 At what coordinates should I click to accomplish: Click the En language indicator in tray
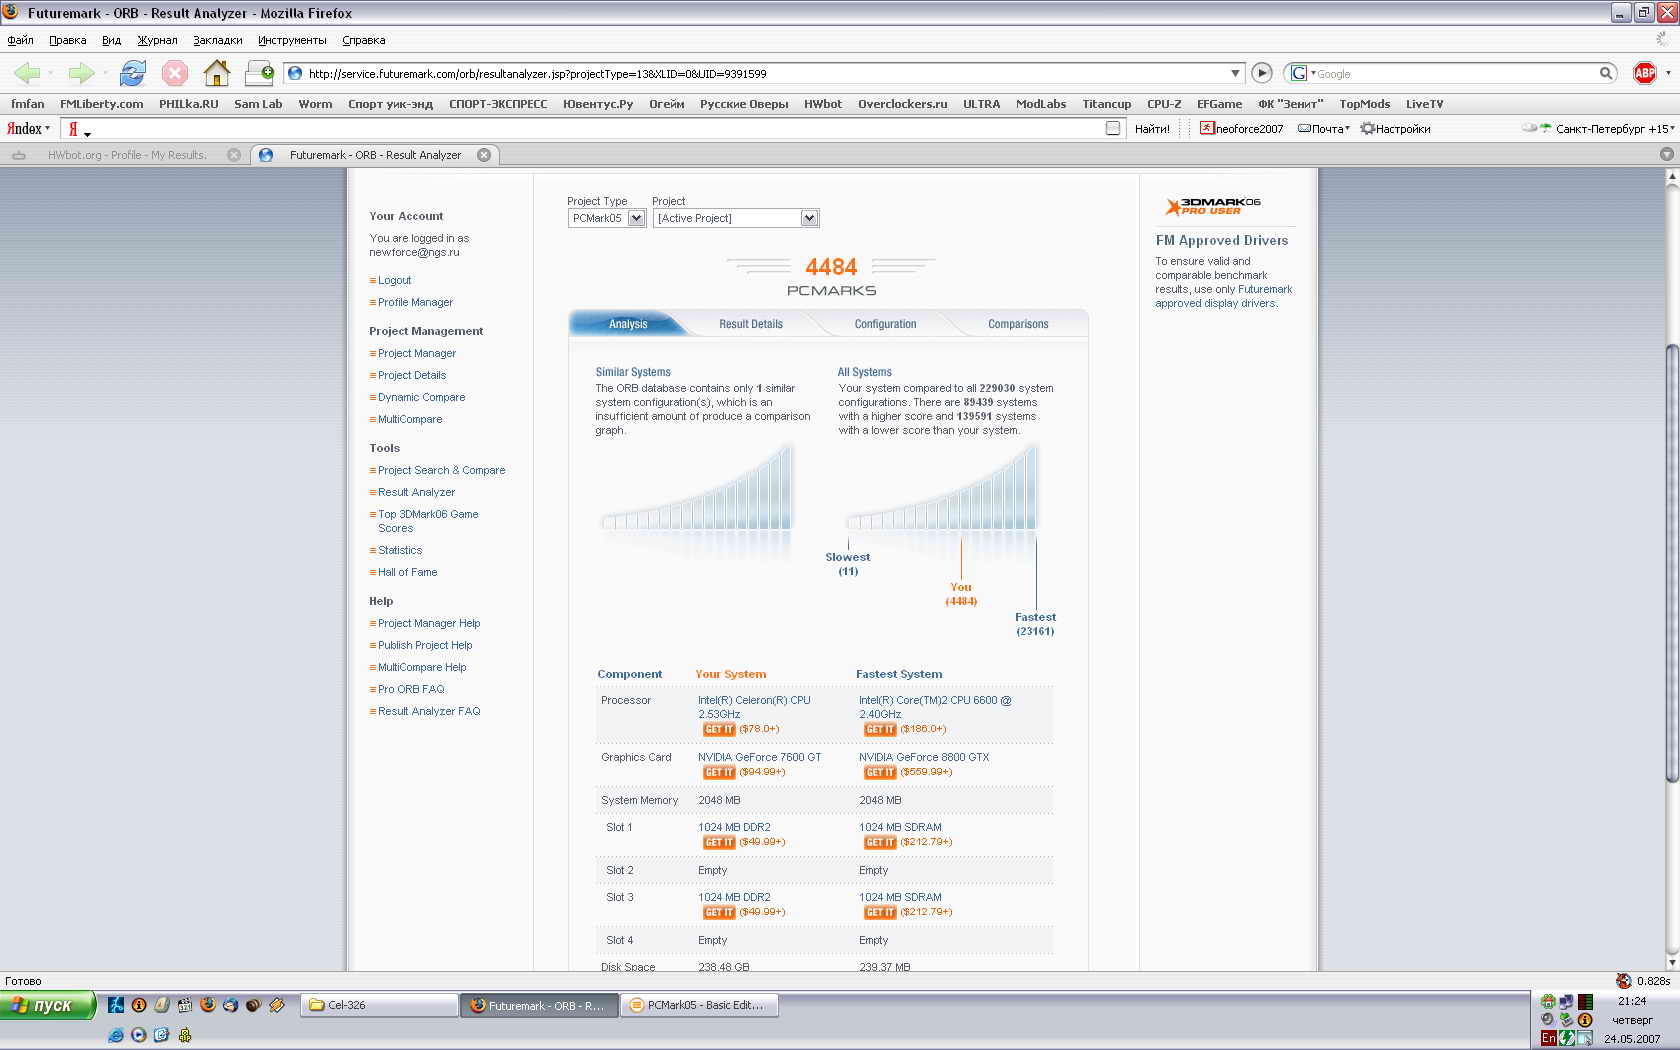click(x=1548, y=1038)
